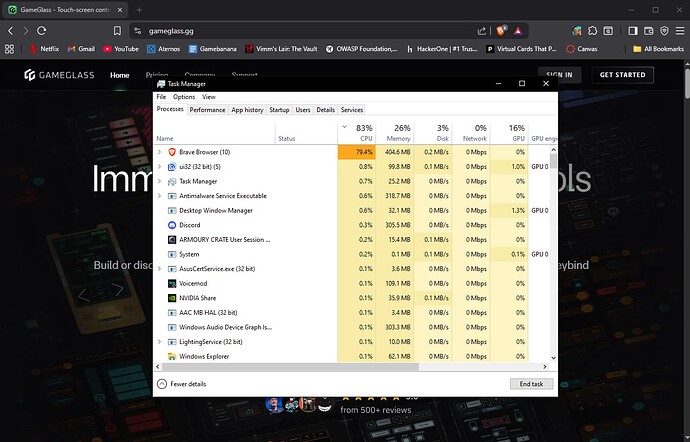Viewport: 690px width, 442px height.
Task: Click the share icon in address bar
Action: (482, 31)
